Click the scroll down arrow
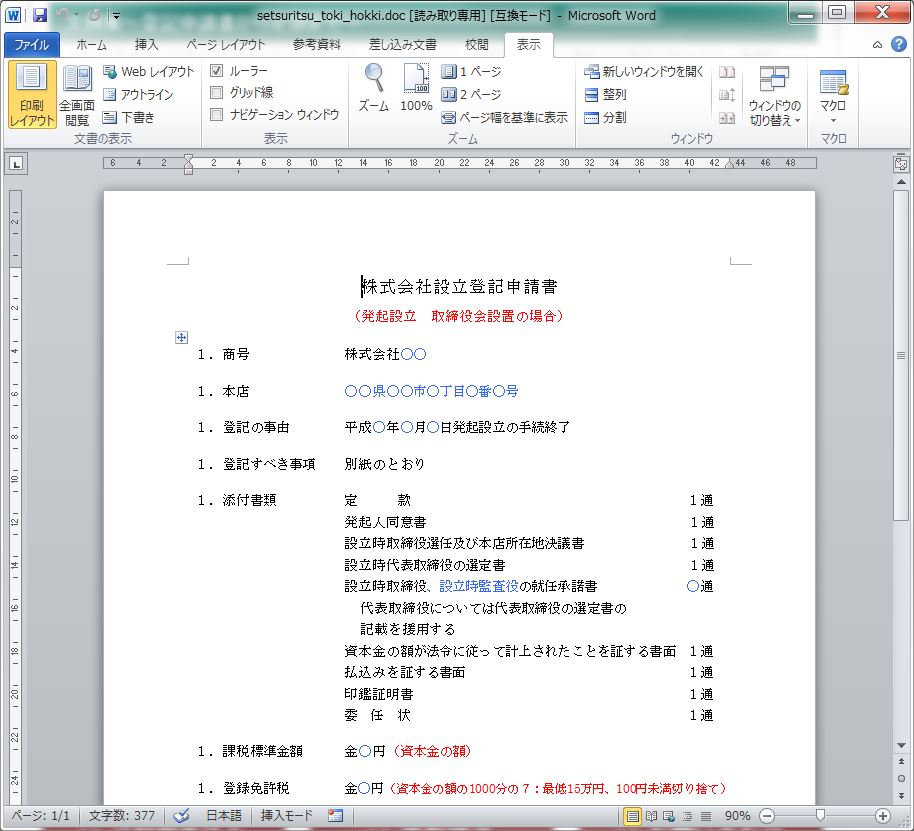This screenshot has height=831, width=914. (x=901, y=745)
